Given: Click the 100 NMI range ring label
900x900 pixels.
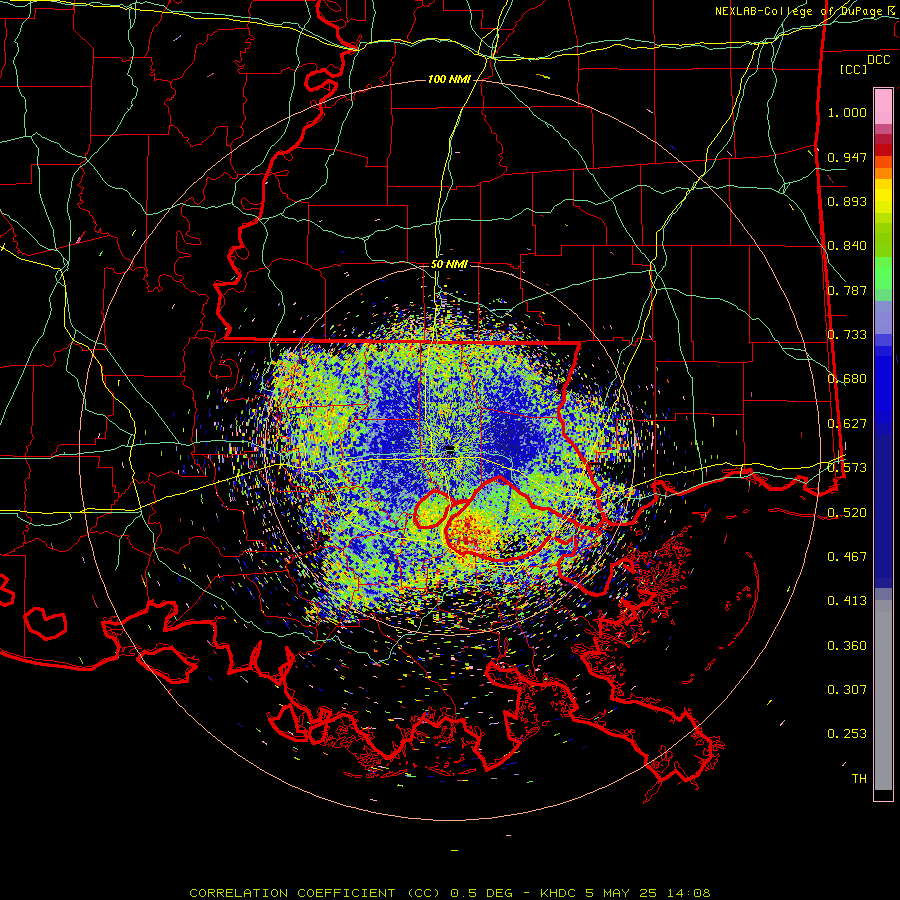Looking at the screenshot, I should click(449, 79).
